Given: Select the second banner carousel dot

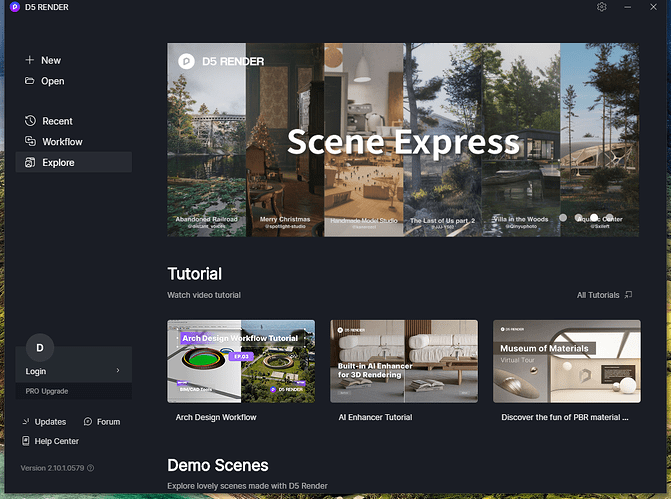Looking at the screenshot, I should tap(579, 217).
